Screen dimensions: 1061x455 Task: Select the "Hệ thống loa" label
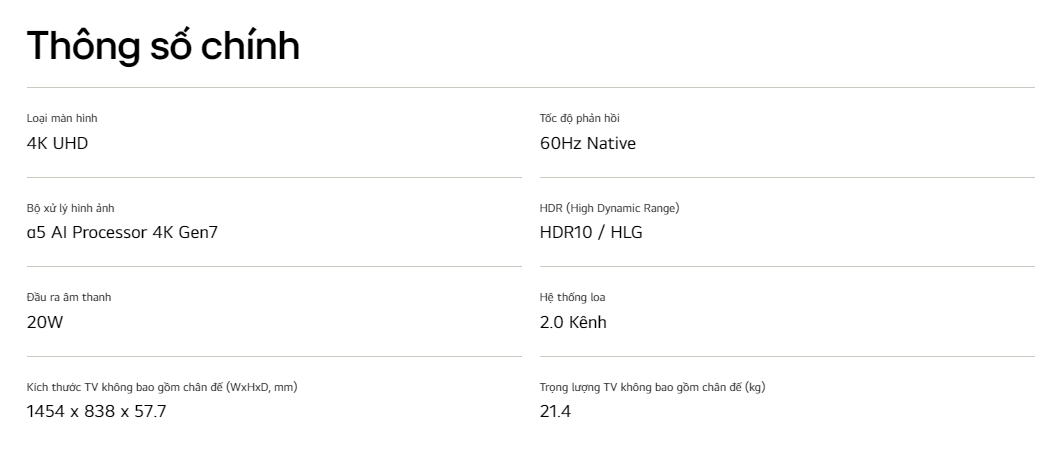[572, 297]
